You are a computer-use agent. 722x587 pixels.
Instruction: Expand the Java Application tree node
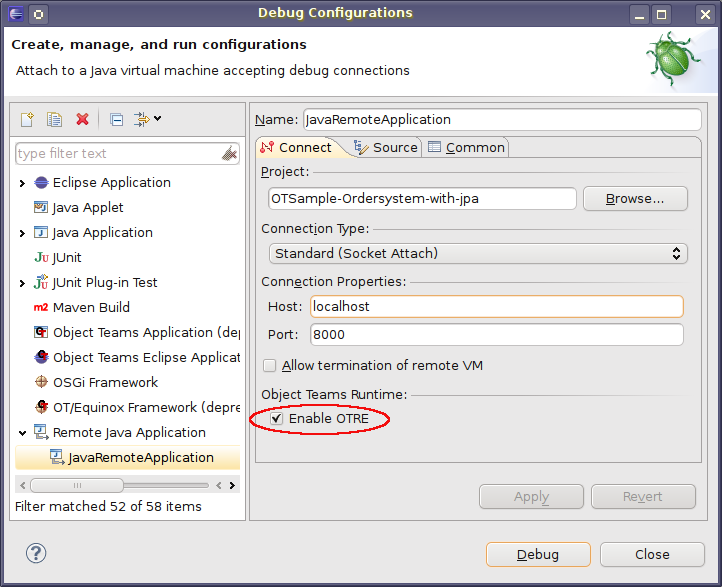(x=22, y=233)
